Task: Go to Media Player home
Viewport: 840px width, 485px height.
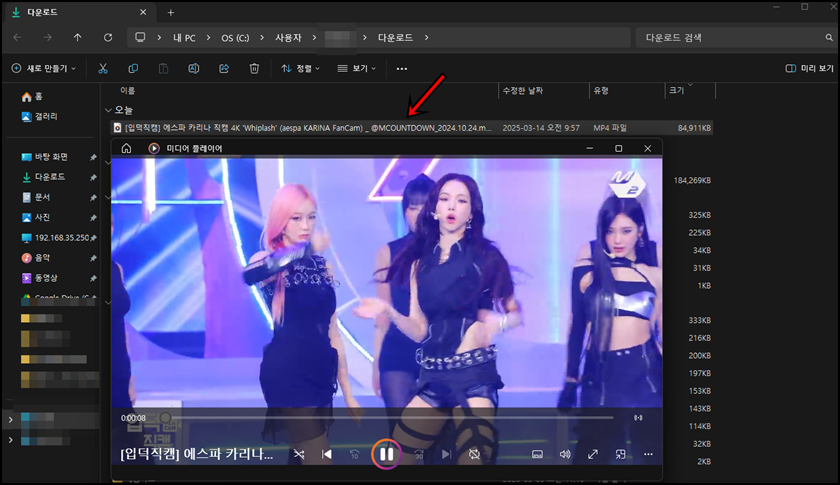Action: click(126, 148)
